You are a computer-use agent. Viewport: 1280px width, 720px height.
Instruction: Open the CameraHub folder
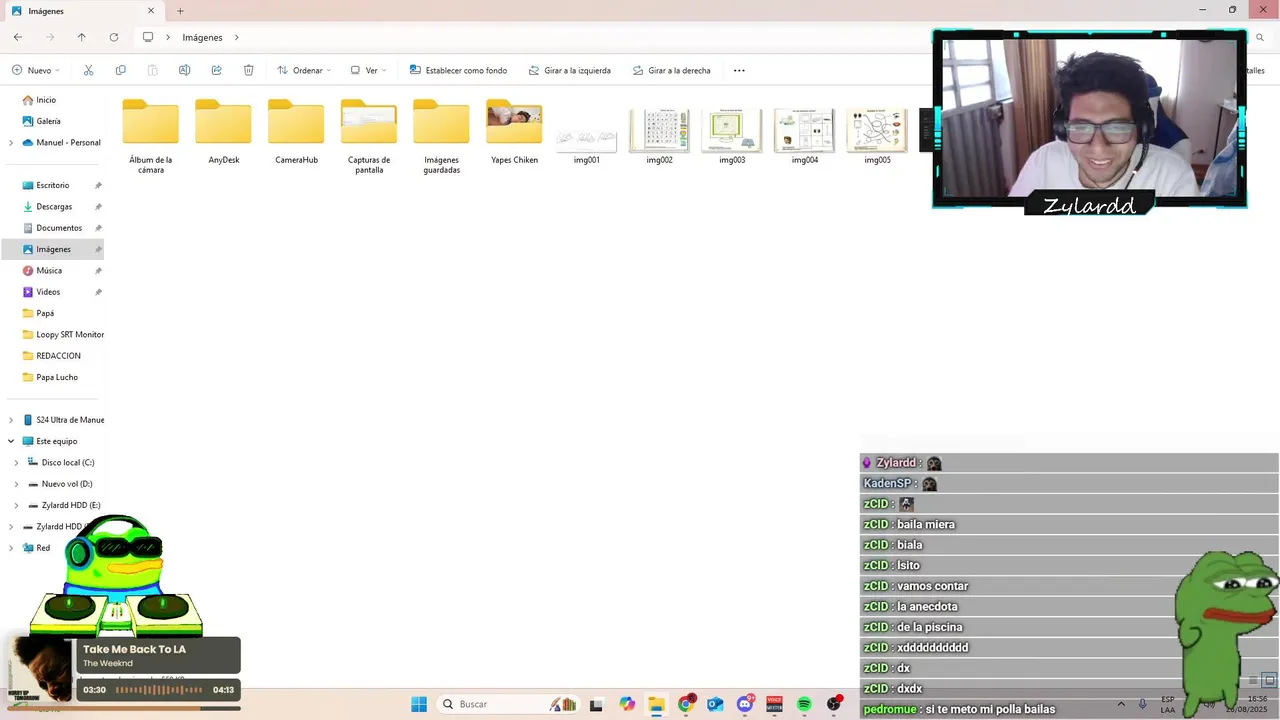point(296,131)
